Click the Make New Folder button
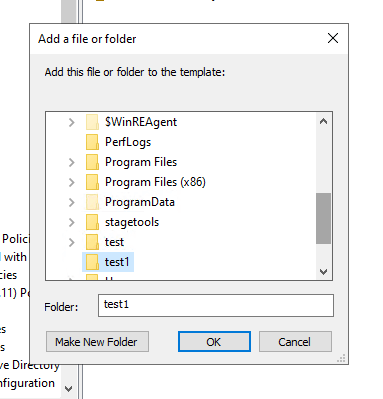The height and width of the screenshot is (399, 383). 97,342
